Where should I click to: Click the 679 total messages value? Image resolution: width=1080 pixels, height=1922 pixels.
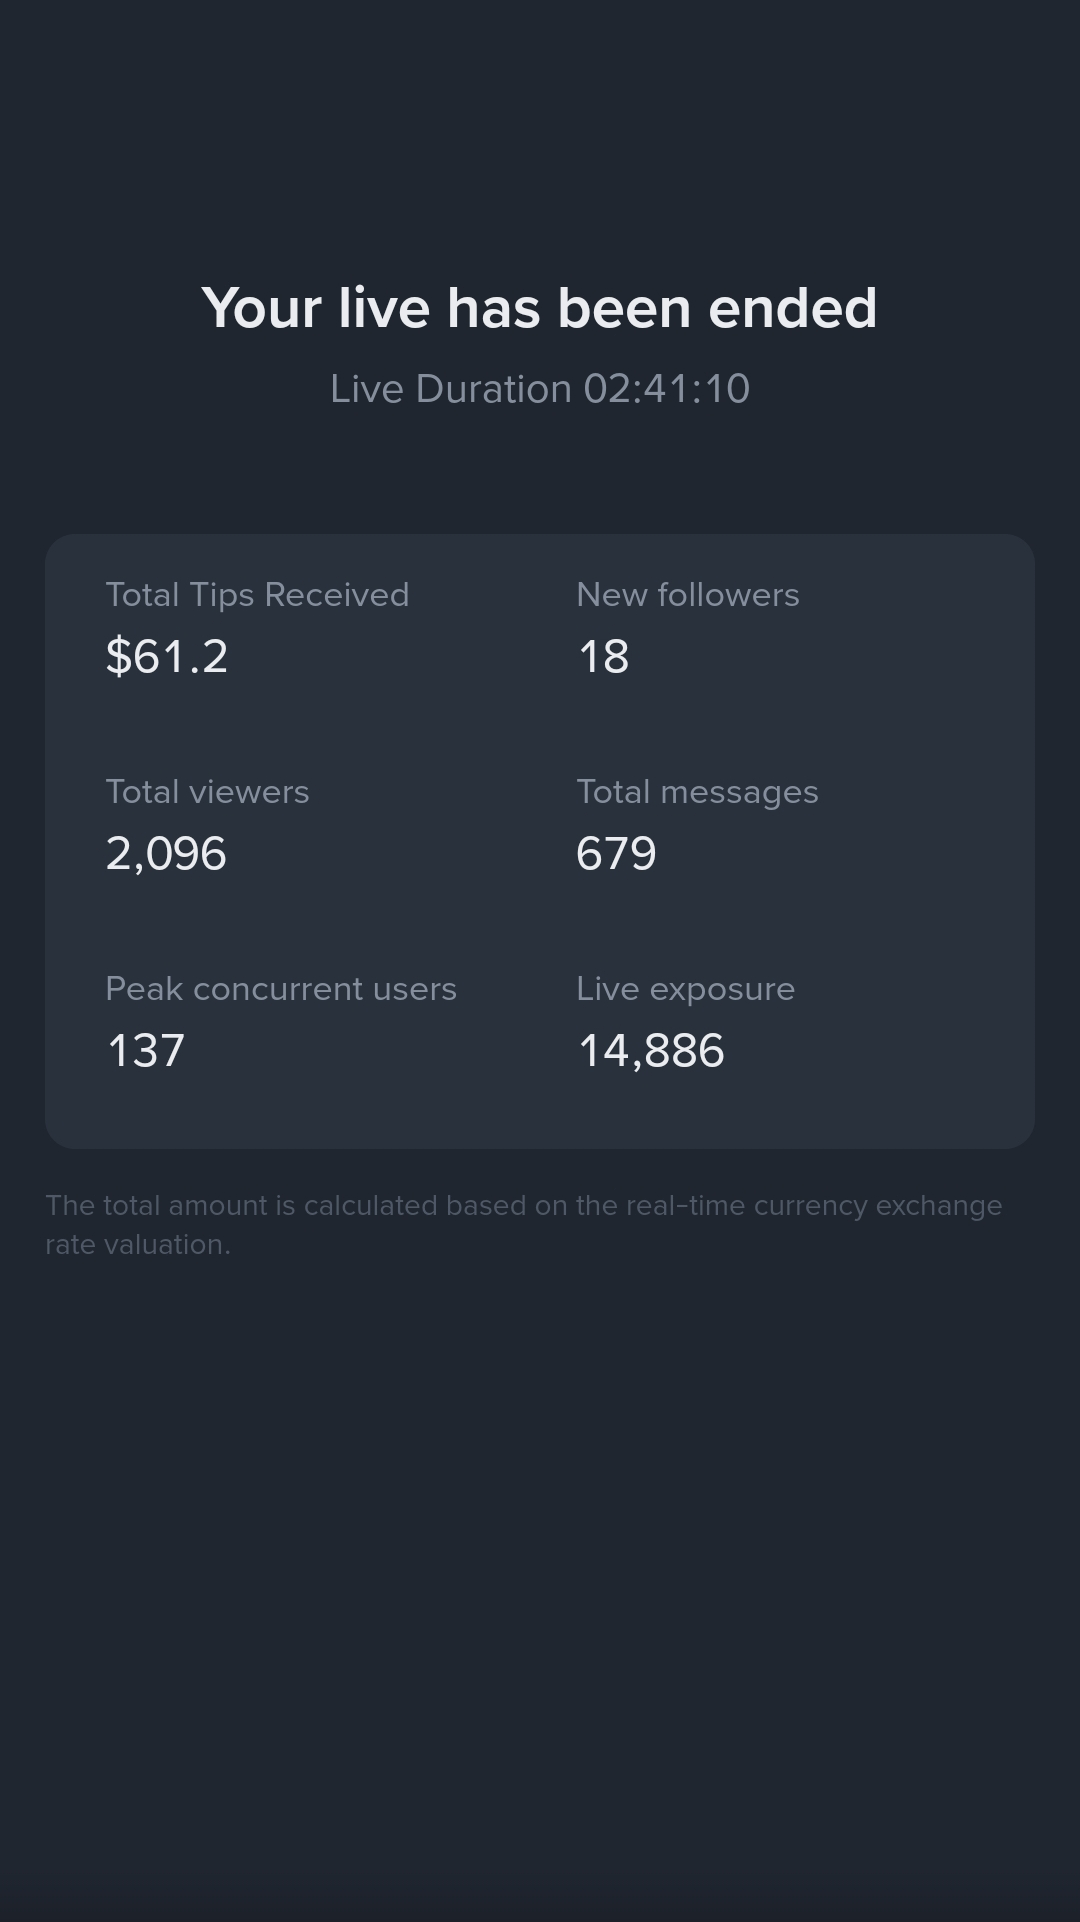[x=616, y=854]
